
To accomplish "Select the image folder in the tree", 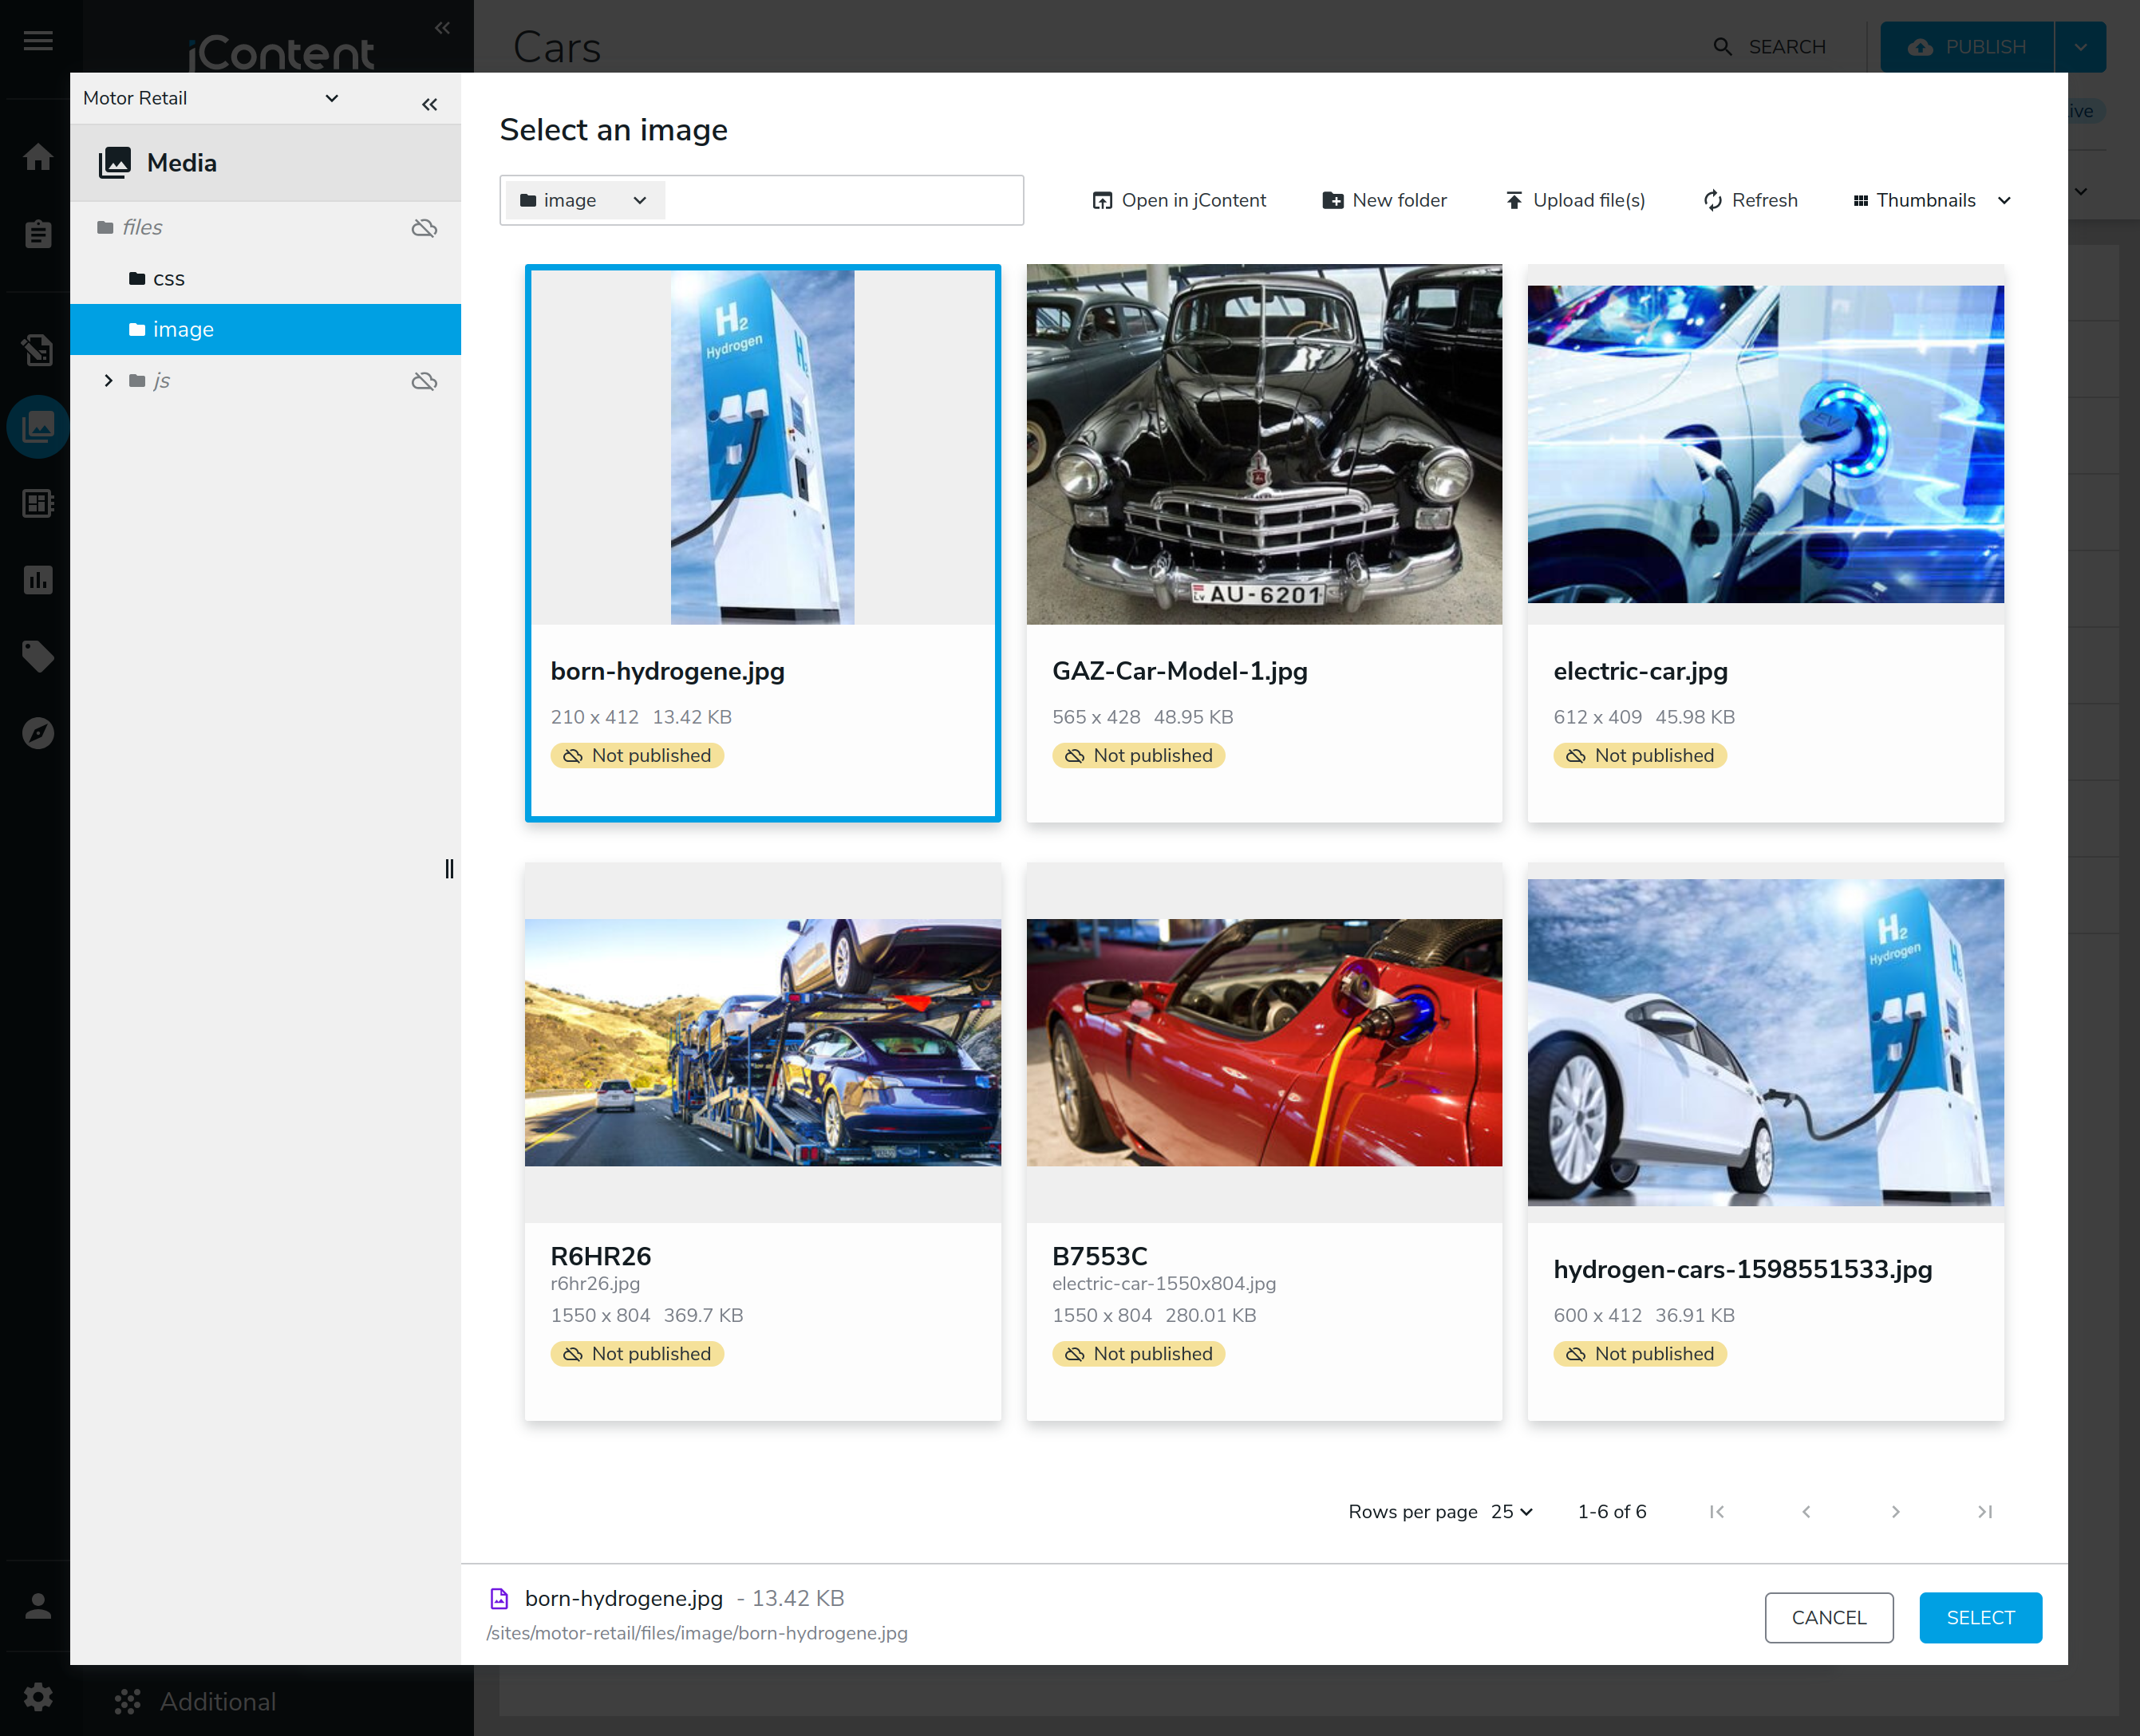I will [183, 329].
